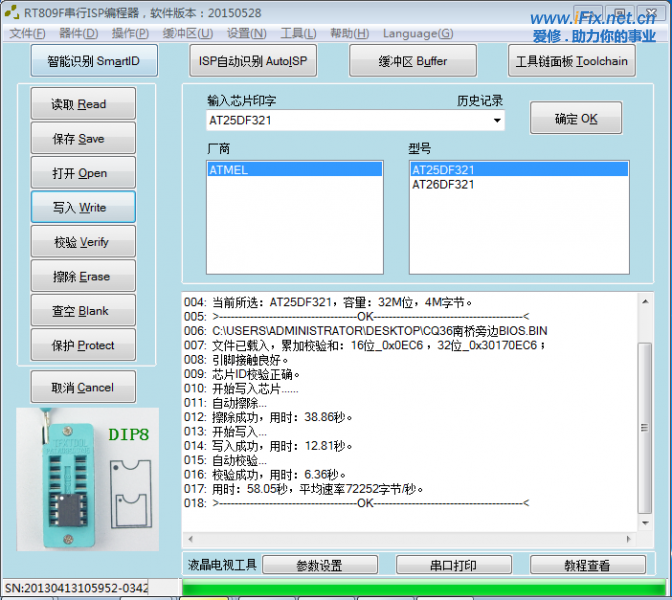Screen dimensions: 672x600
Task: Open the 缓冲区(U) Buffer menu
Action: point(188,33)
